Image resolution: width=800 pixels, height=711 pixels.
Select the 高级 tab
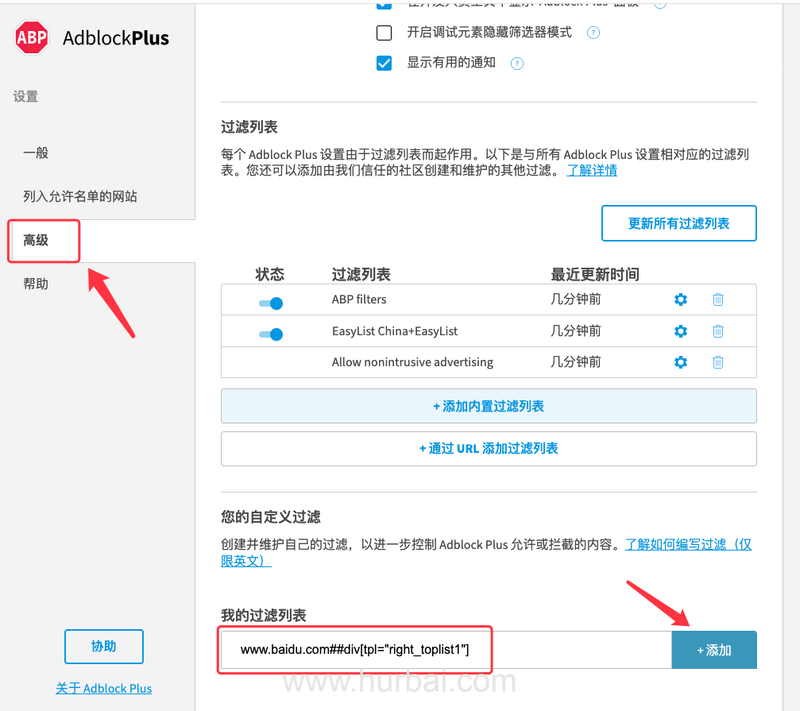click(x=36, y=240)
